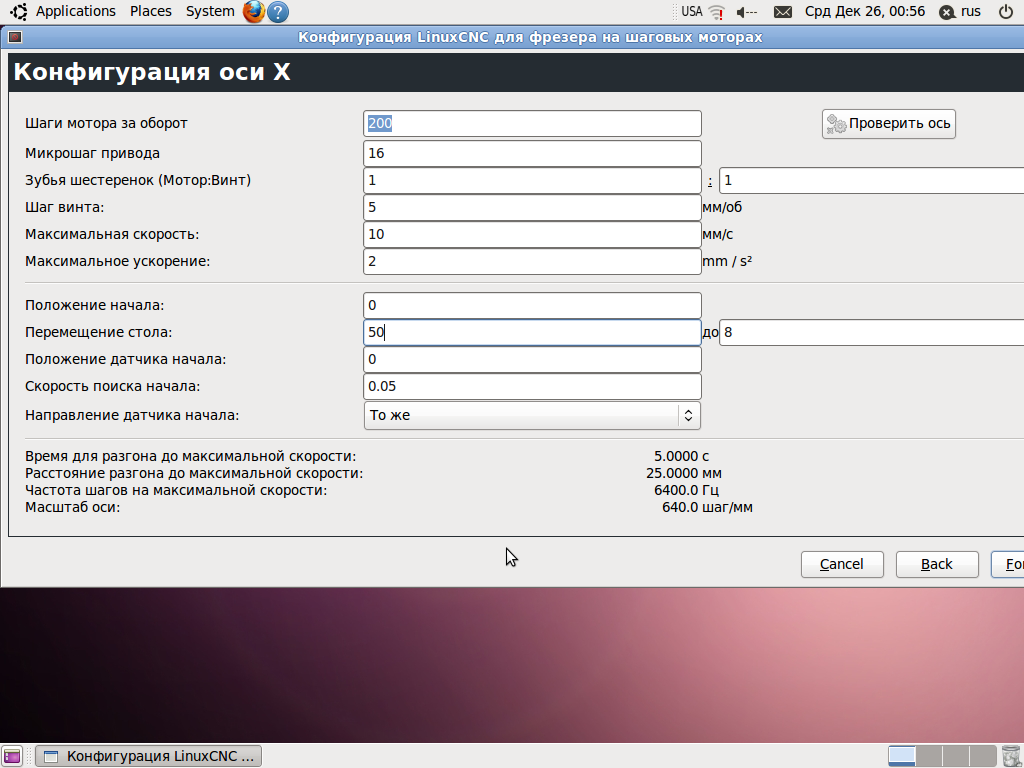Open the Applications menu
The image size is (1024, 768).
76,11
